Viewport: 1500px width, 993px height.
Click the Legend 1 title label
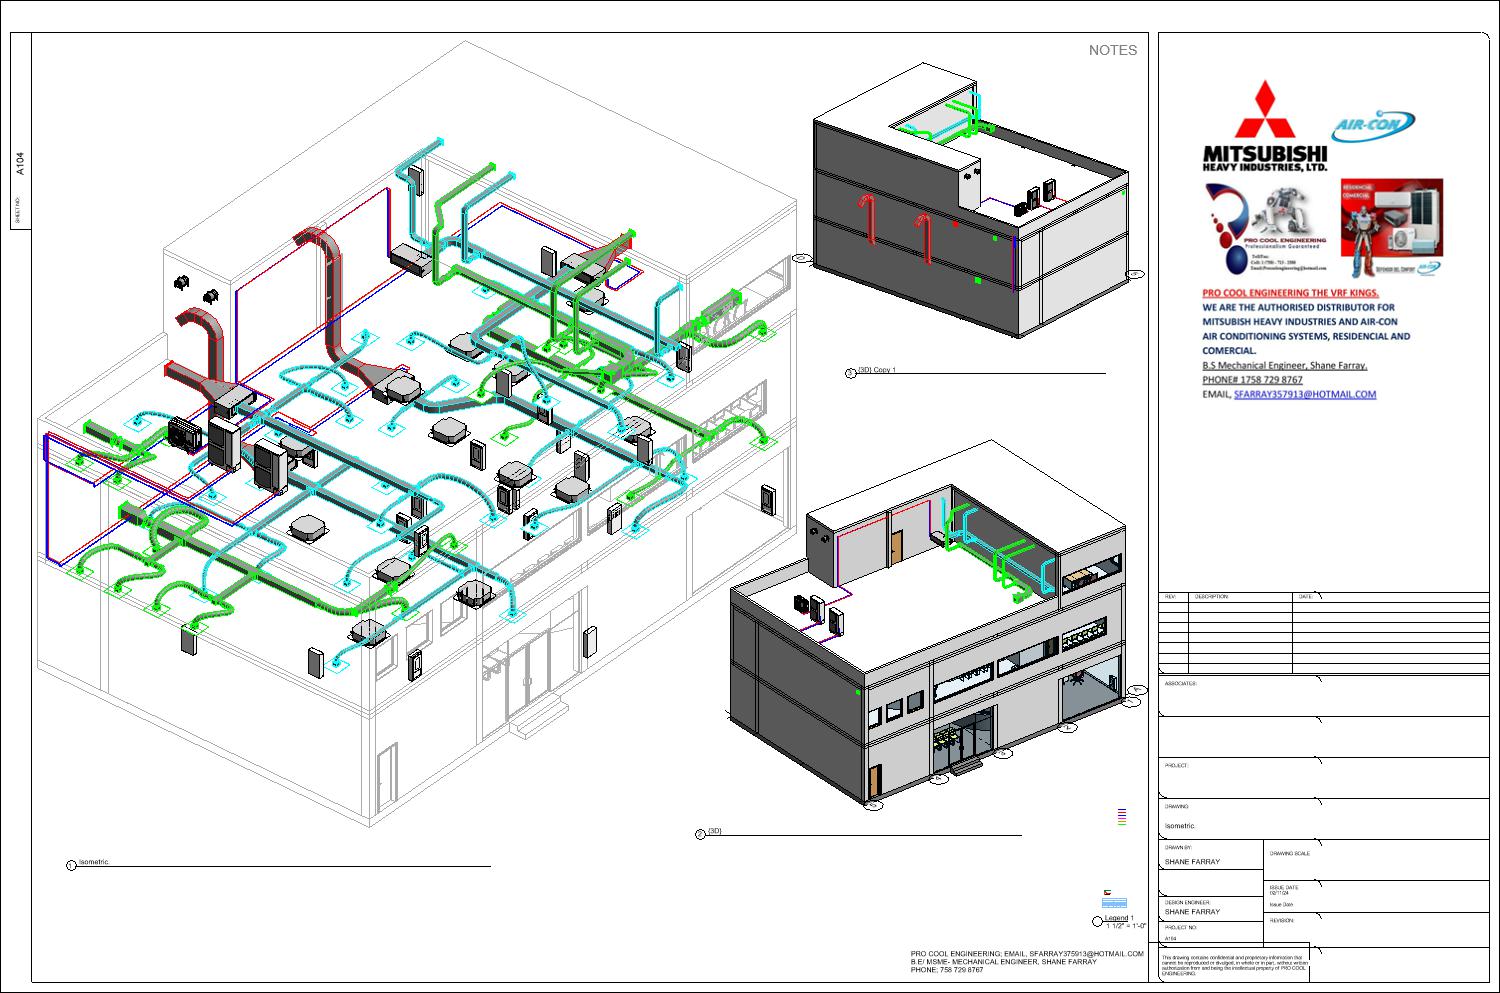pos(1119,918)
